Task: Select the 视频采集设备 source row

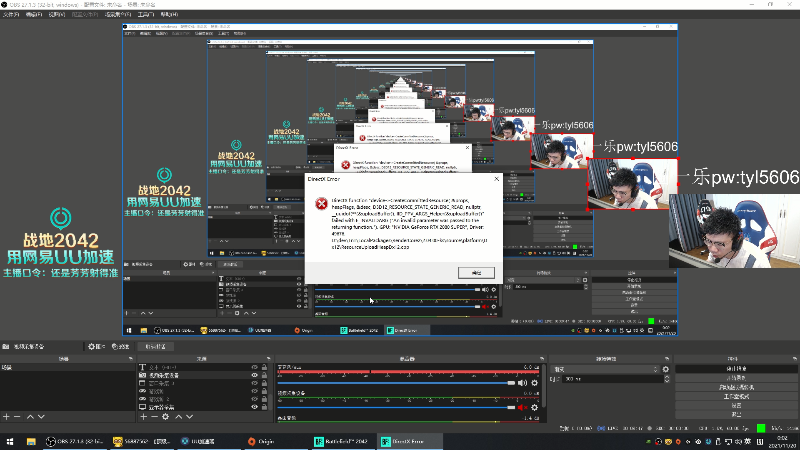Action: coord(204,375)
